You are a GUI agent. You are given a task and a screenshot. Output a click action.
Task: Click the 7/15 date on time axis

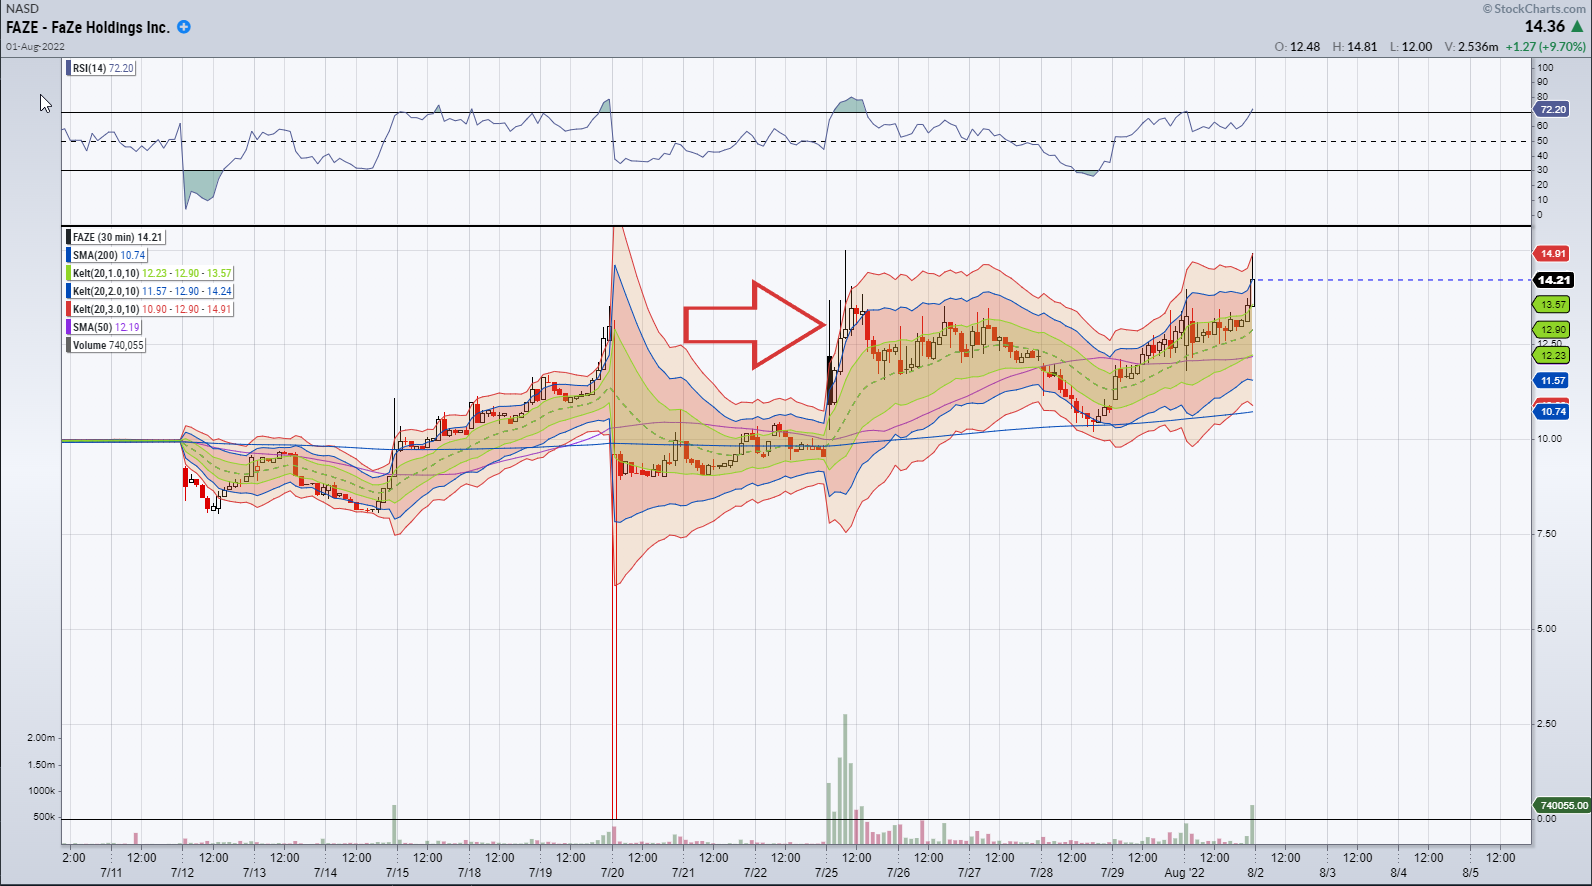(x=397, y=873)
